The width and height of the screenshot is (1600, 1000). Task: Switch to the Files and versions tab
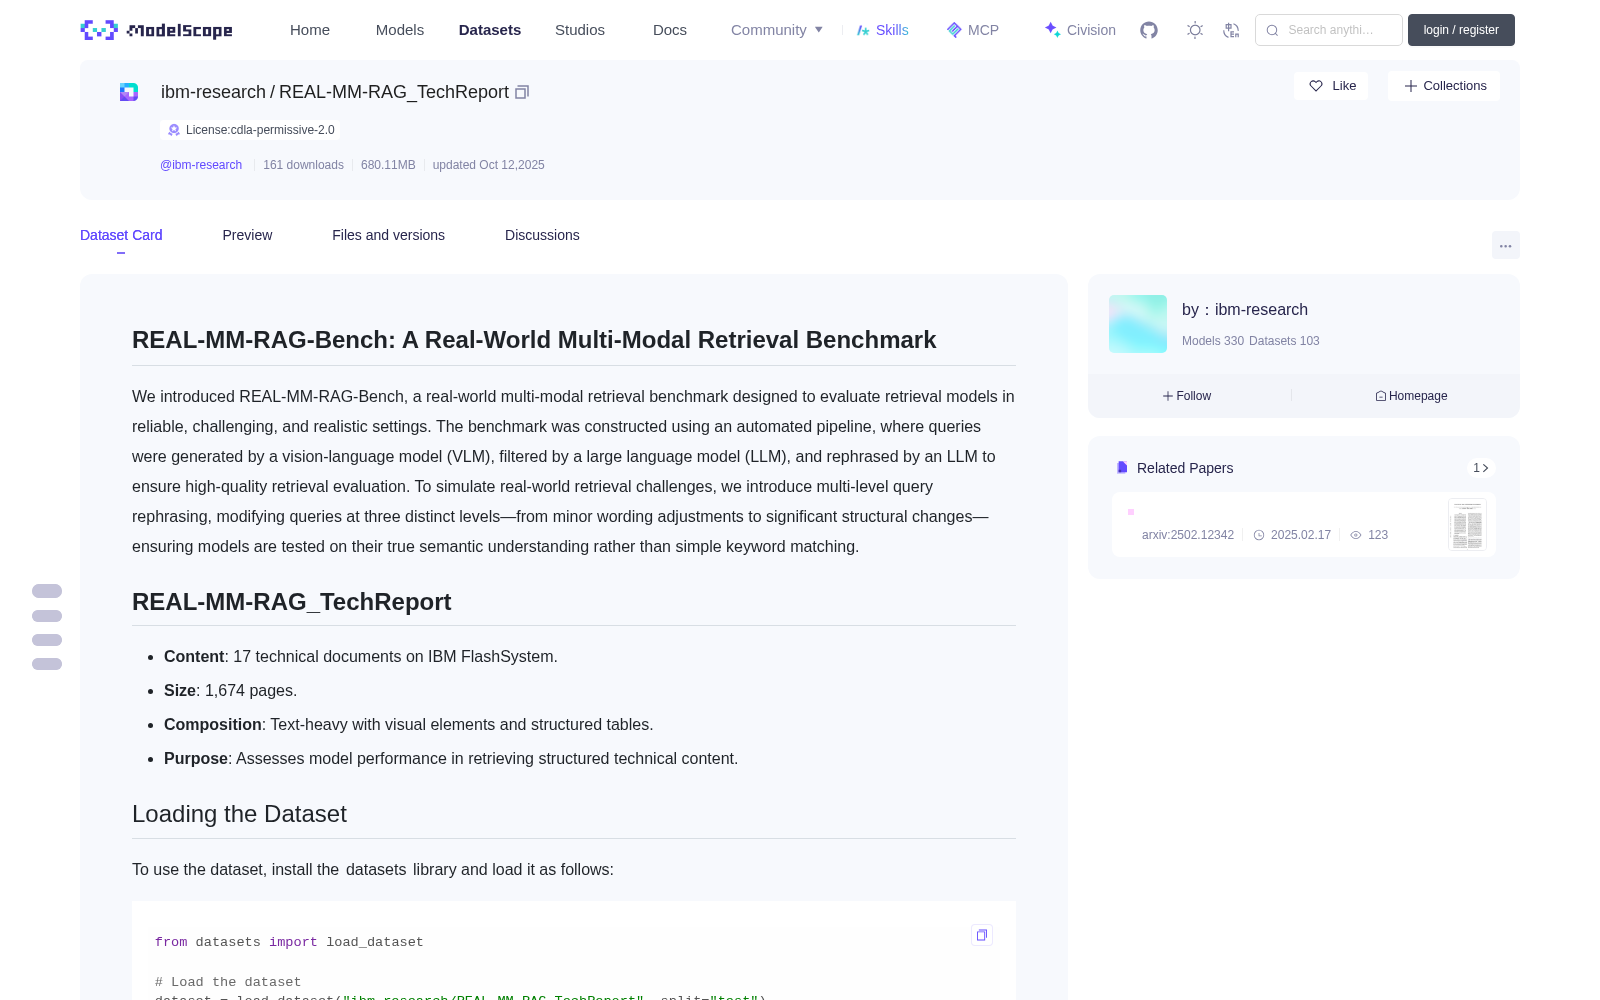pos(388,235)
